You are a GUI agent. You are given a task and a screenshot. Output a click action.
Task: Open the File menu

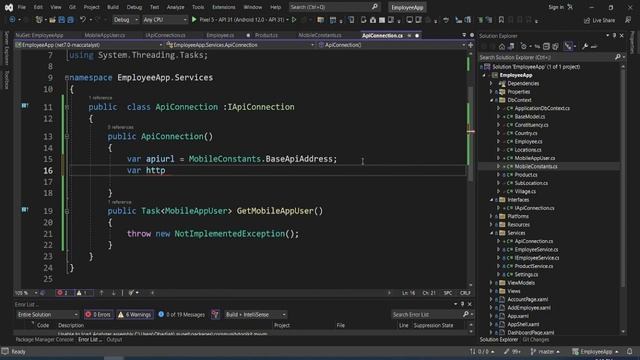(22, 7)
